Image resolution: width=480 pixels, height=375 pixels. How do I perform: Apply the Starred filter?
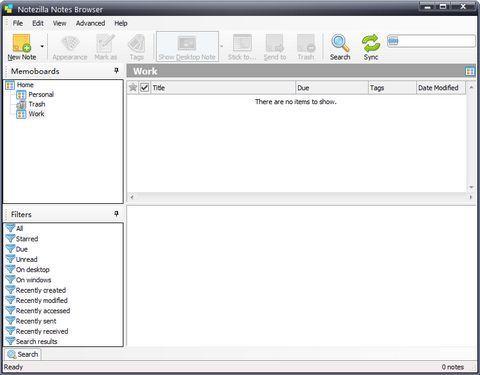click(22, 239)
